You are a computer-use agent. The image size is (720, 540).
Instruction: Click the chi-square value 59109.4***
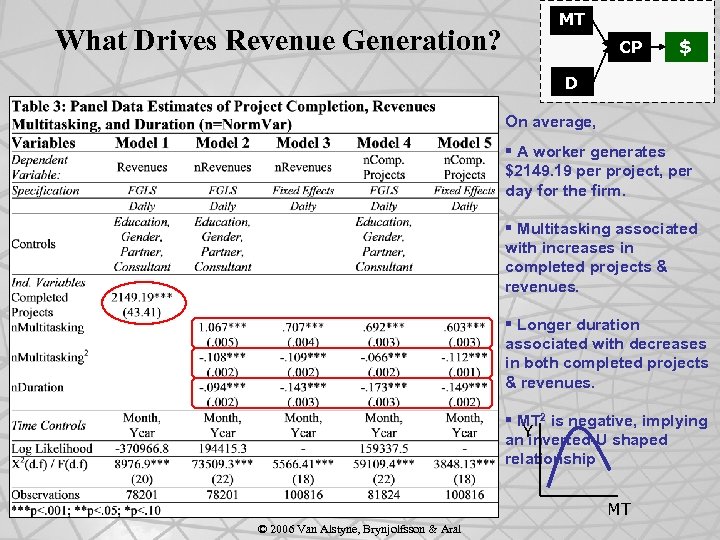click(384, 464)
